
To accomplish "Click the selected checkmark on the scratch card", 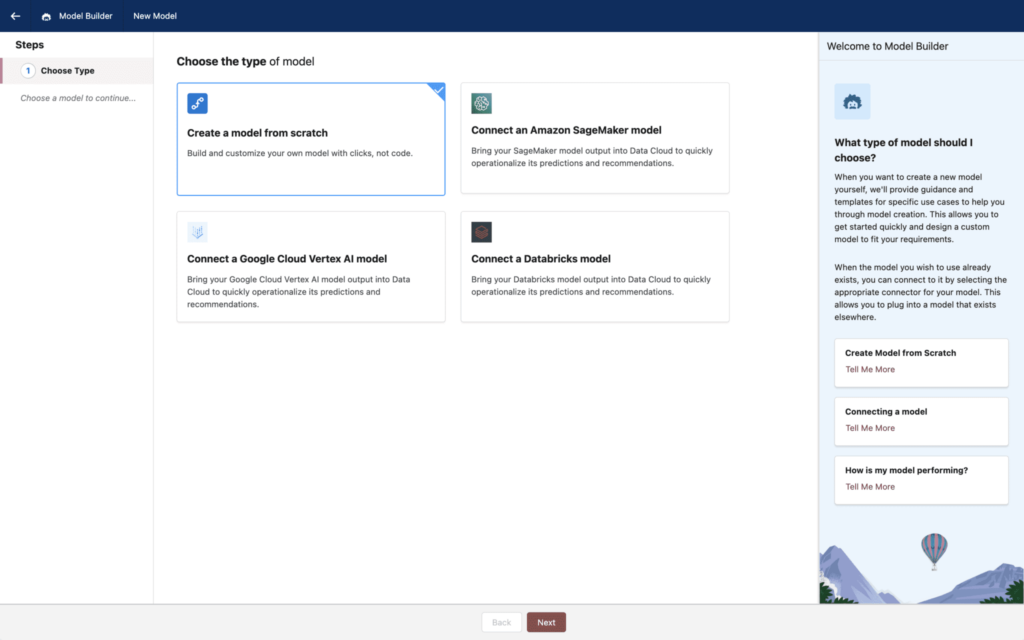I will click(x=439, y=90).
